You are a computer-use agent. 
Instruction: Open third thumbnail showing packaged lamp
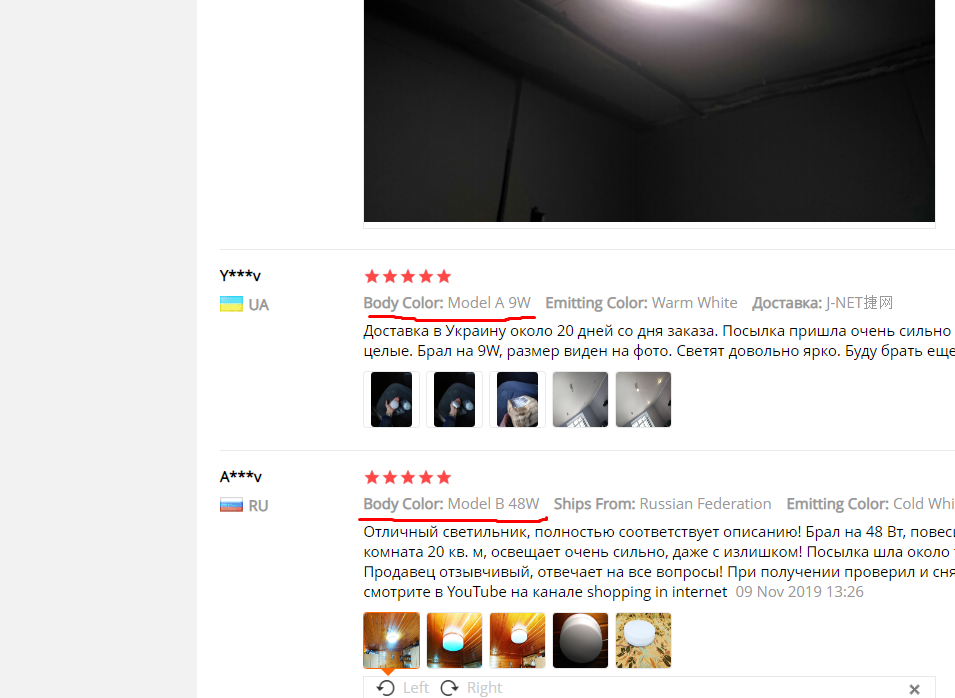[x=517, y=400]
